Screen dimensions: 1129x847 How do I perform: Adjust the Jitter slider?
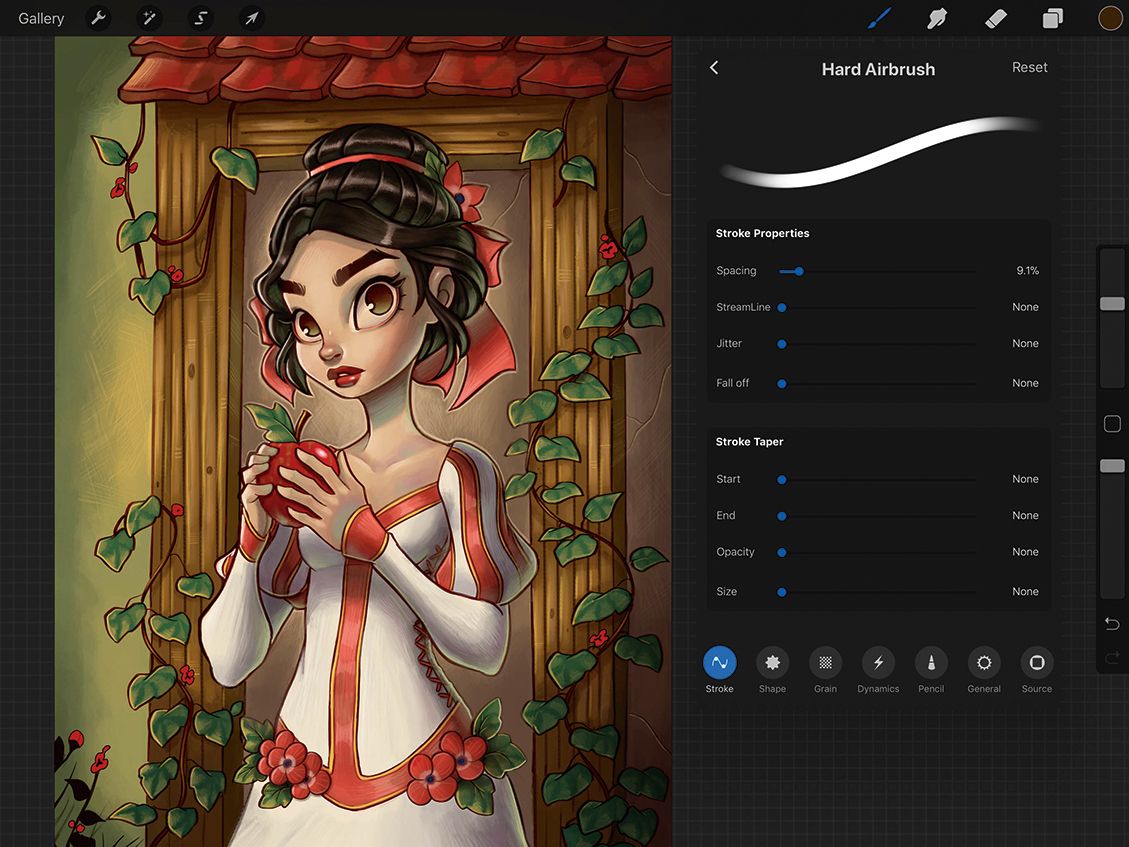(x=878, y=344)
